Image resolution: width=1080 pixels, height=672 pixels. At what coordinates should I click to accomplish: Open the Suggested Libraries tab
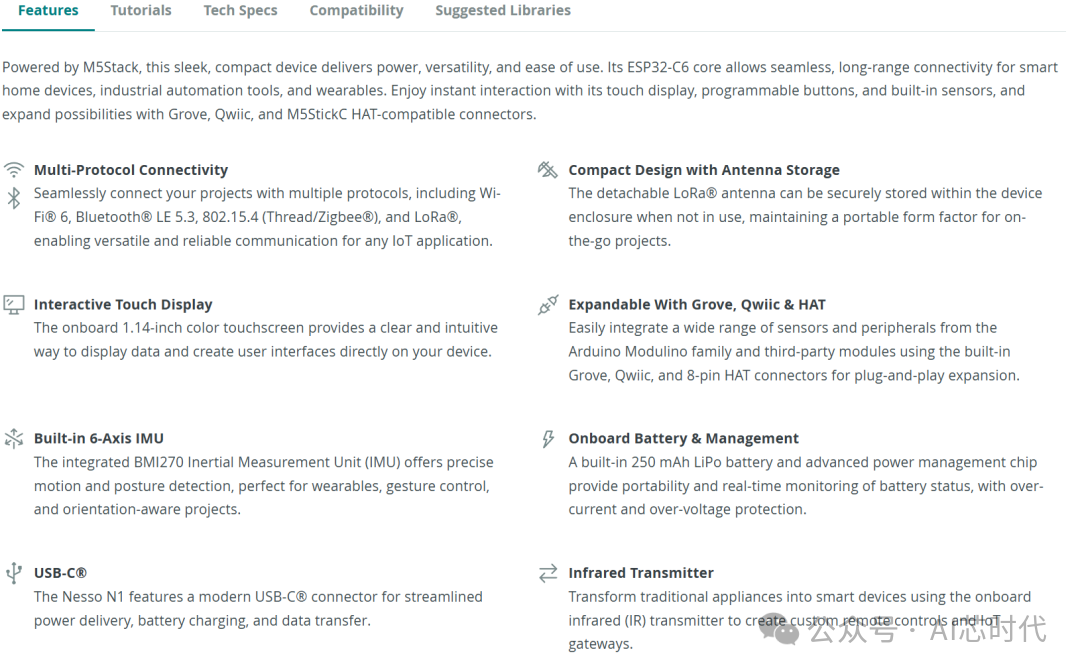click(503, 10)
